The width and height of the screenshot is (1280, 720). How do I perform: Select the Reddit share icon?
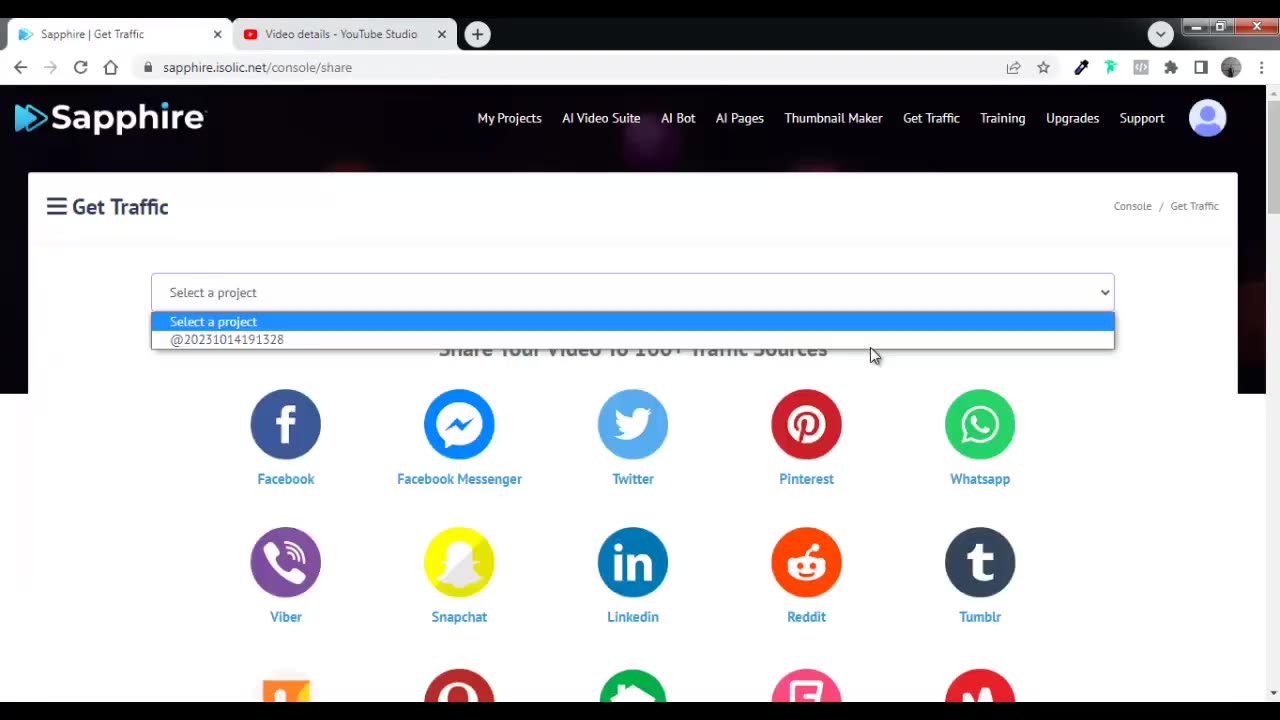806,562
